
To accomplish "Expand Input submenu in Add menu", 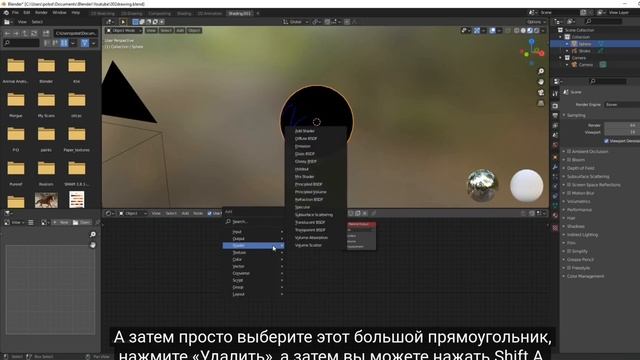I will tap(253, 232).
